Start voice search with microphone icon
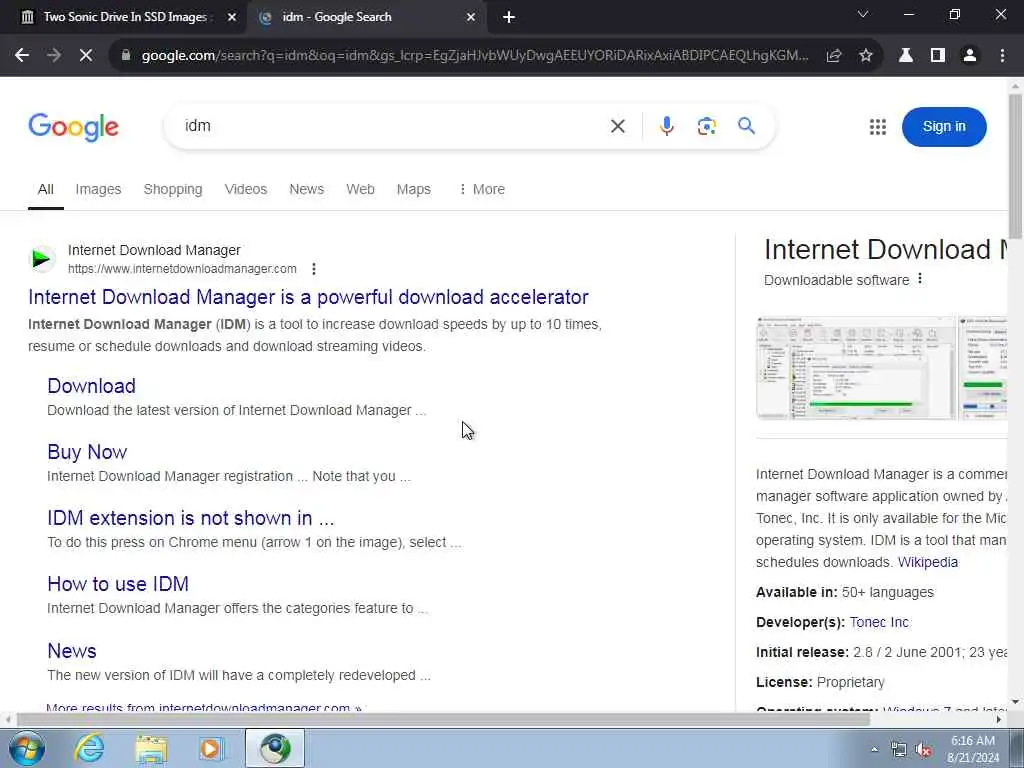Viewport: 1024px width, 768px height. (x=667, y=126)
